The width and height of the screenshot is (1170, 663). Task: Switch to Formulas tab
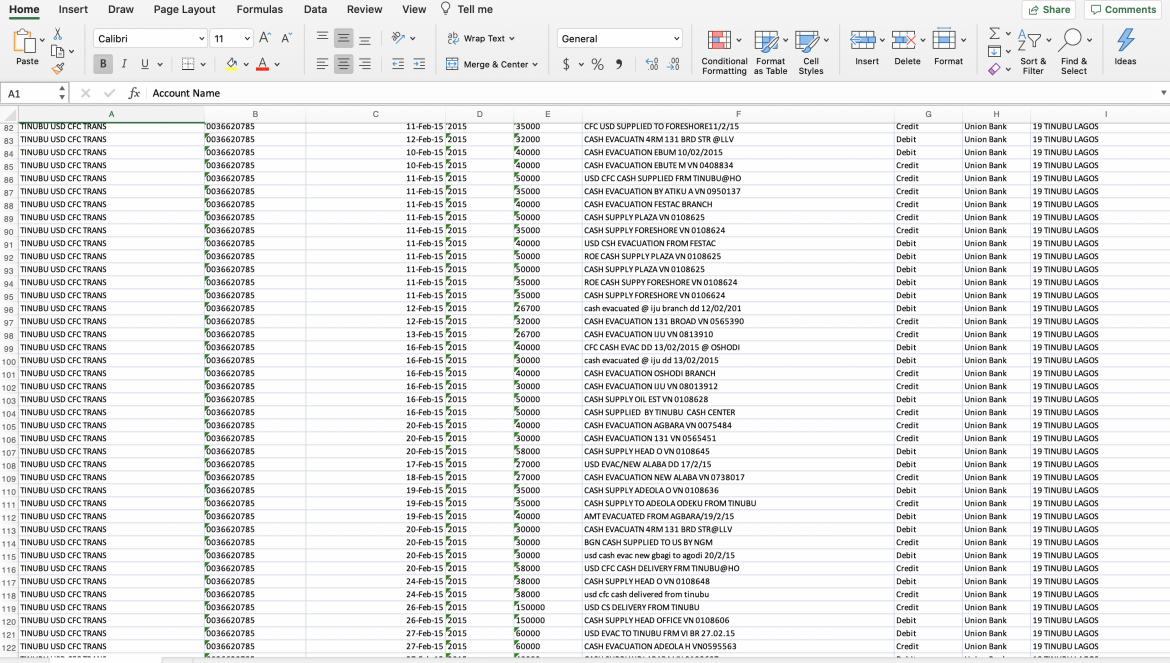(260, 10)
